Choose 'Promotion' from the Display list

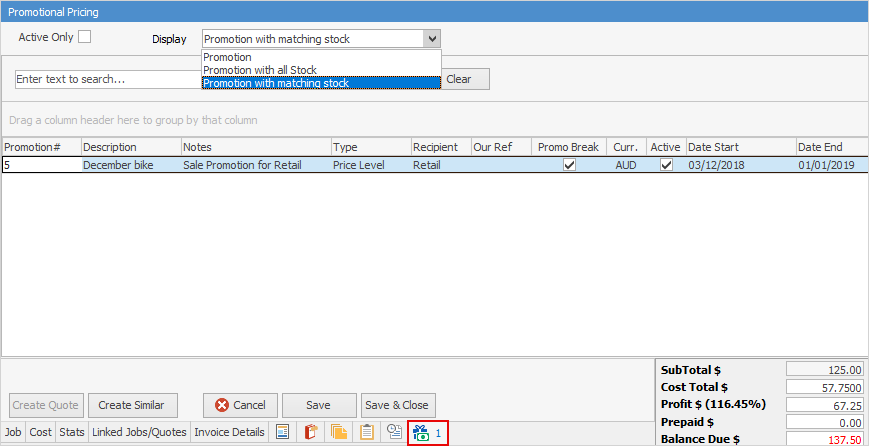[x=321, y=57]
